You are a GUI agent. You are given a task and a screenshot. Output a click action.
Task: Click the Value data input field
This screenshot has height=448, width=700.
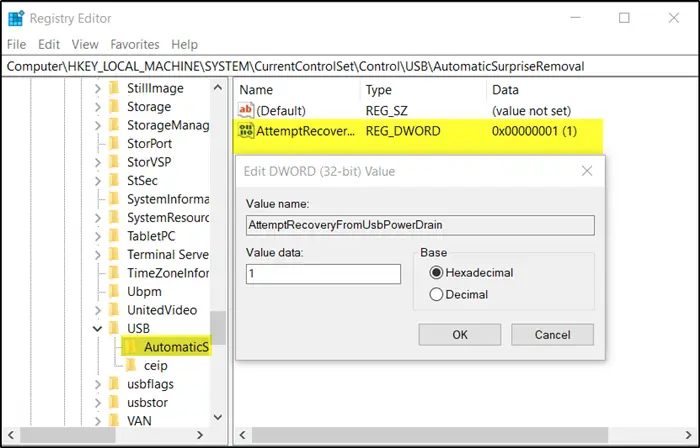(x=323, y=274)
